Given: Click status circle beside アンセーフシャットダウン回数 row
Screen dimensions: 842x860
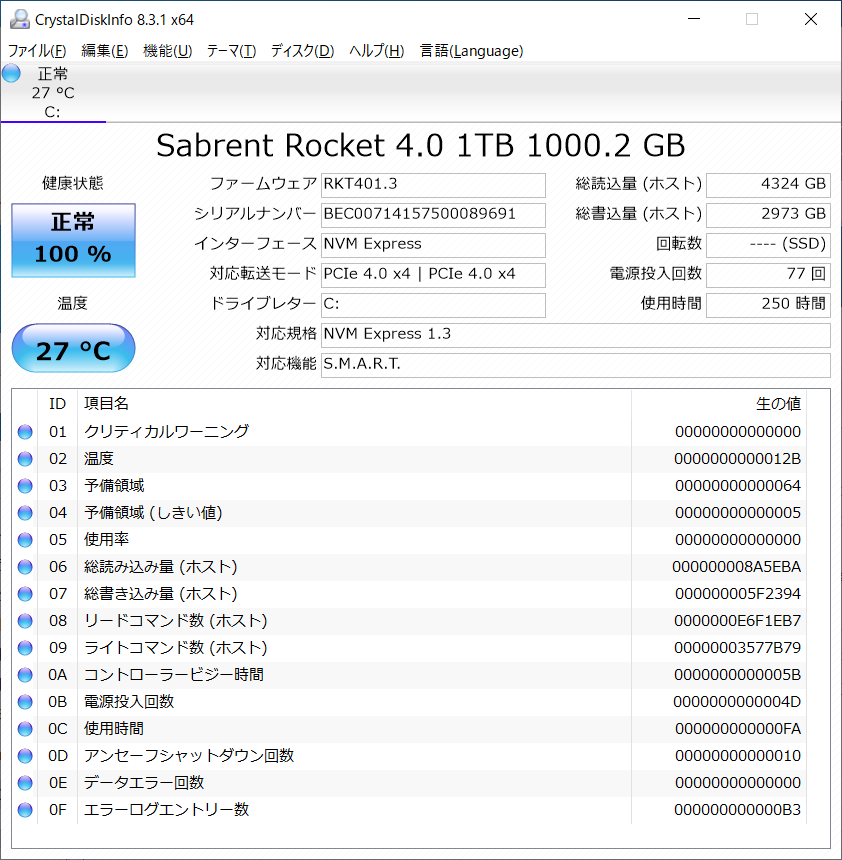Looking at the screenshot, I should coord(25,756).
